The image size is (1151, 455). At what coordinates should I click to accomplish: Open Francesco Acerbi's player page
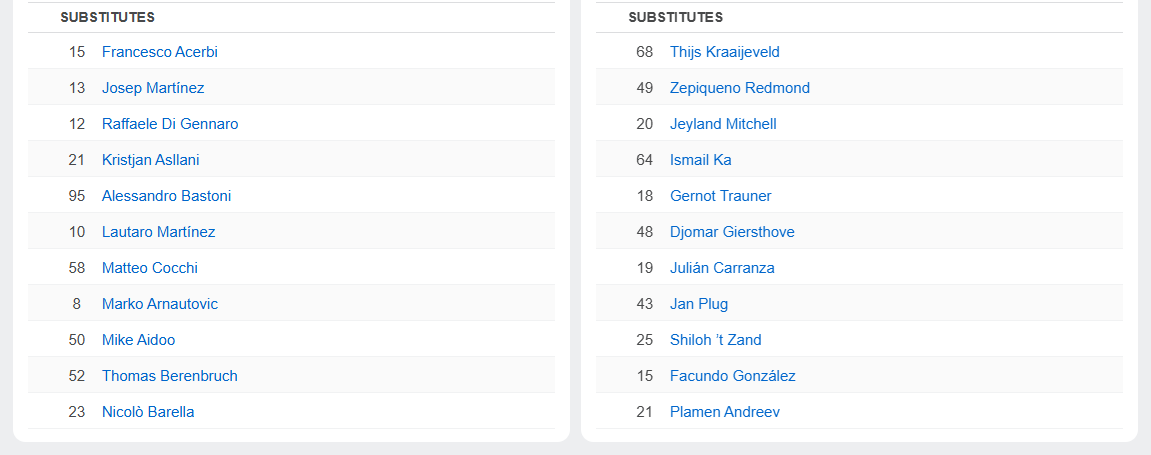pyautogui.click(x=159, y=52)
